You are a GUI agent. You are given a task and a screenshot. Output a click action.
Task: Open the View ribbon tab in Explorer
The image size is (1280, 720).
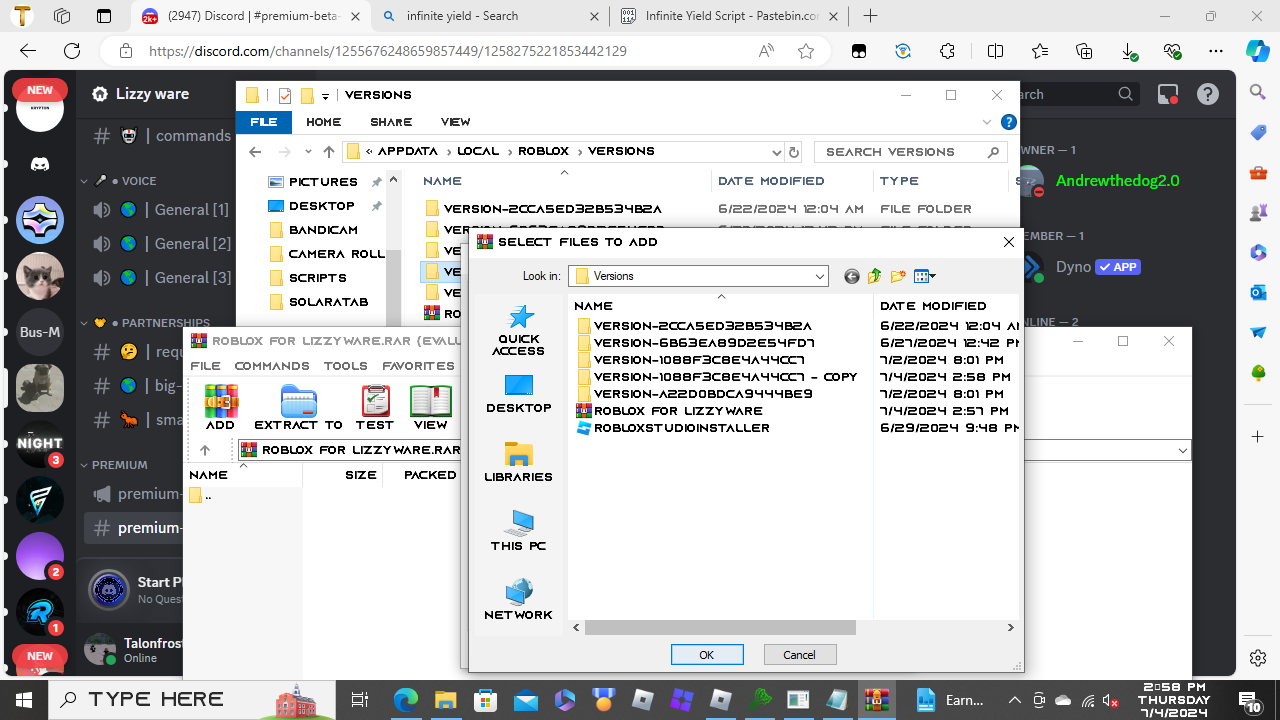pos(455,122)
